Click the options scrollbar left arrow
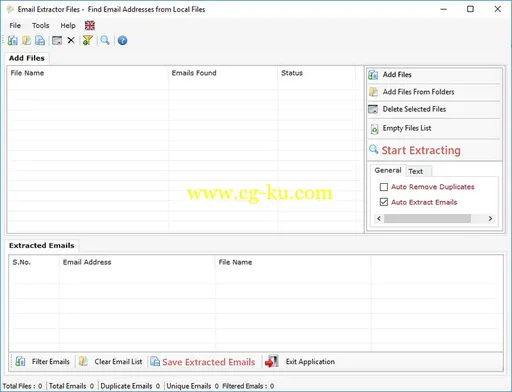Viewport: 512px width, 392px height. pos(379,218)
